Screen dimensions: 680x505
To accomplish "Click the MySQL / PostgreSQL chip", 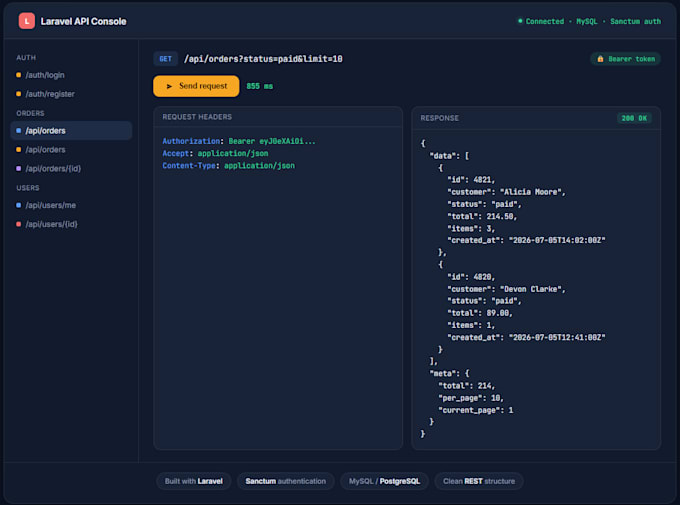I will click(384, 481).
